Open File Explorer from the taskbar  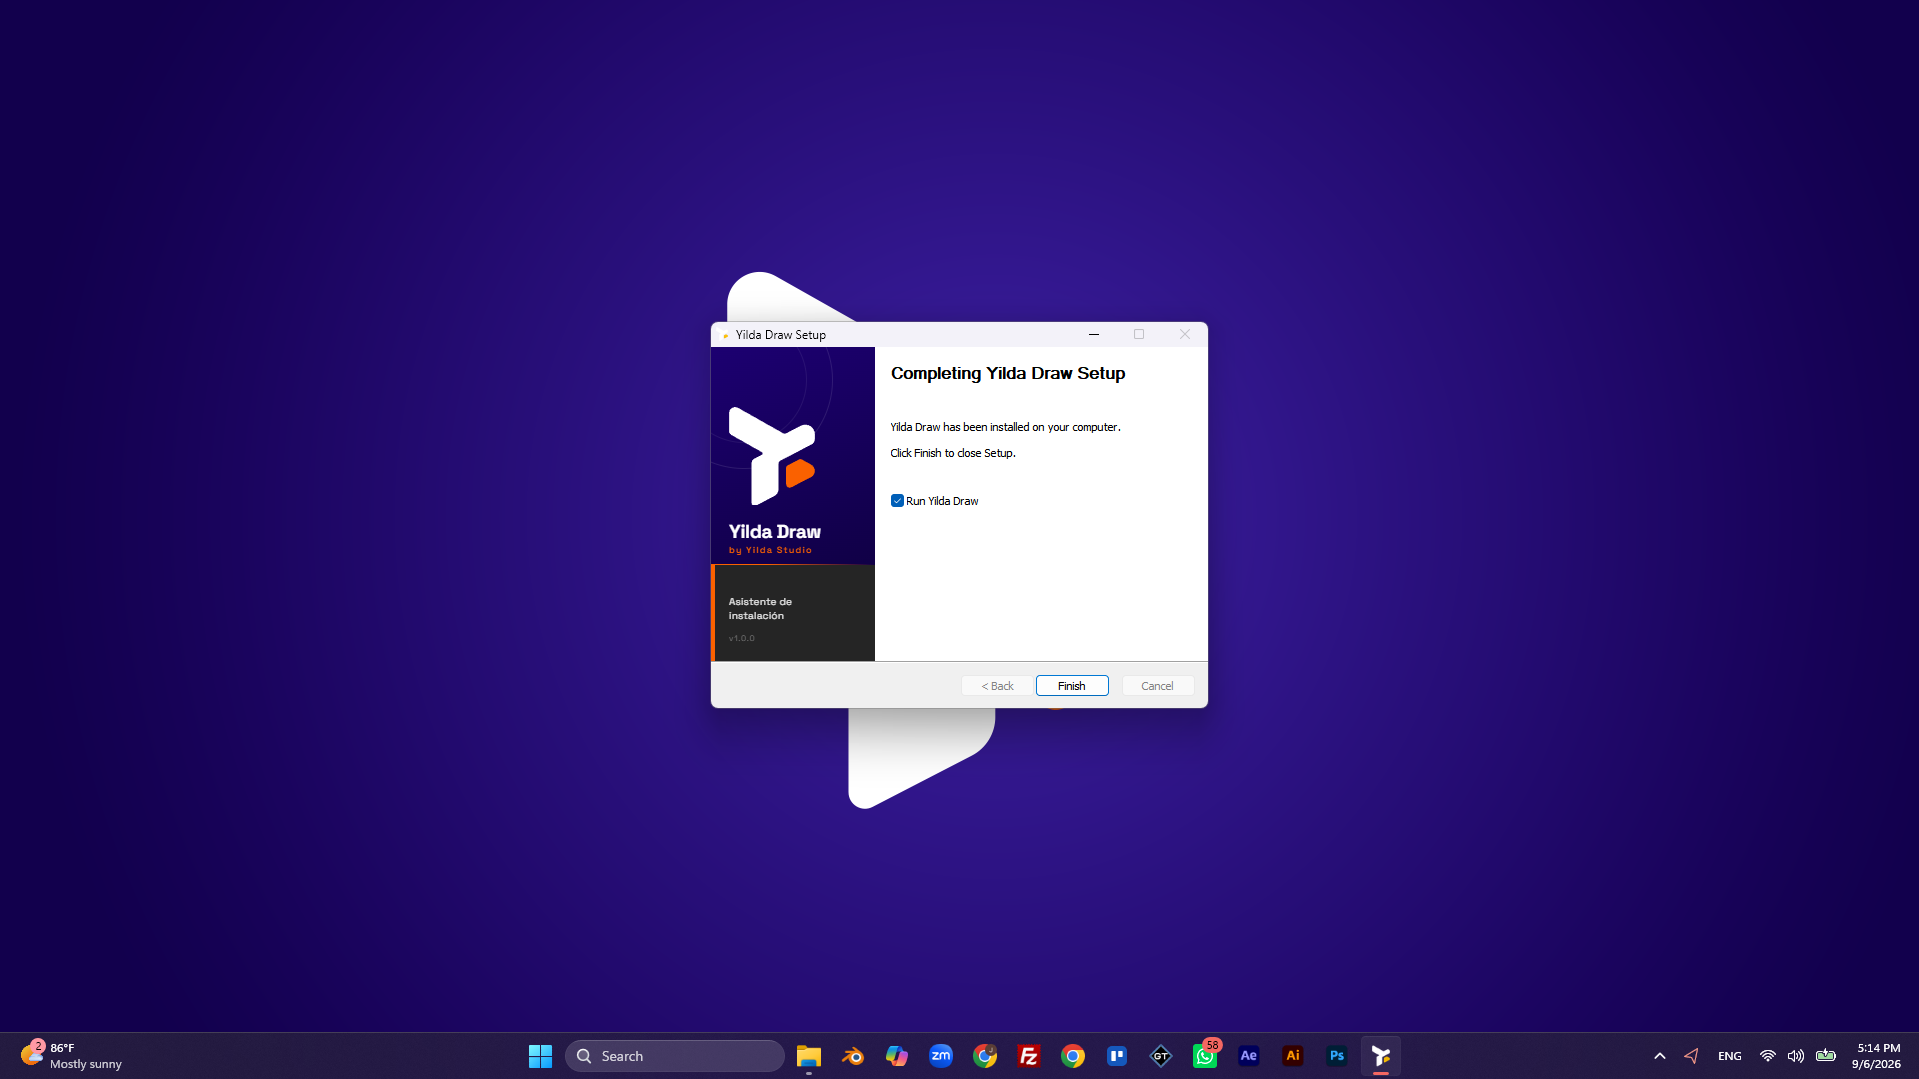(808, 1056)
